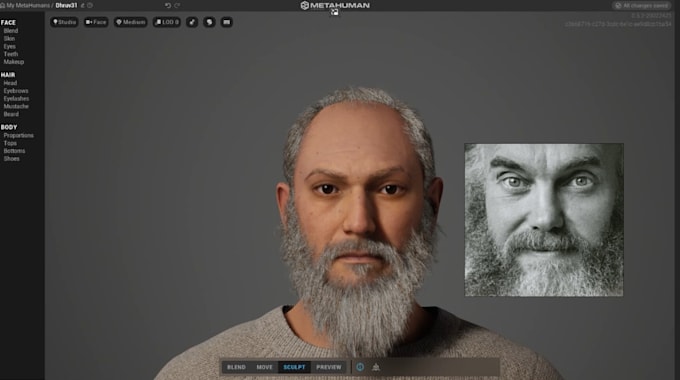The height and width of the screenshot is (380, 680).
Task: Open the Skin section under Face
Action: pos(9,39)
